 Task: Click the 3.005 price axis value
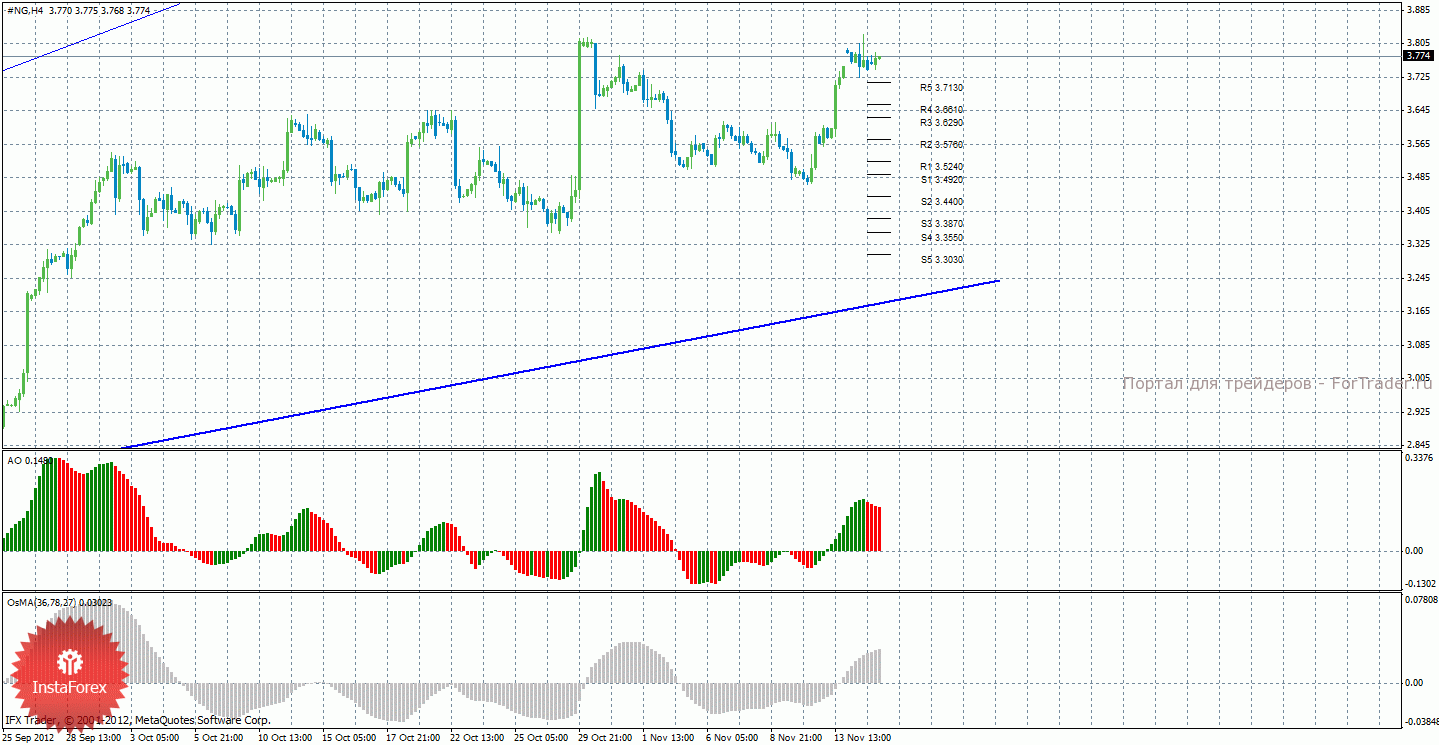[1417, 379]
